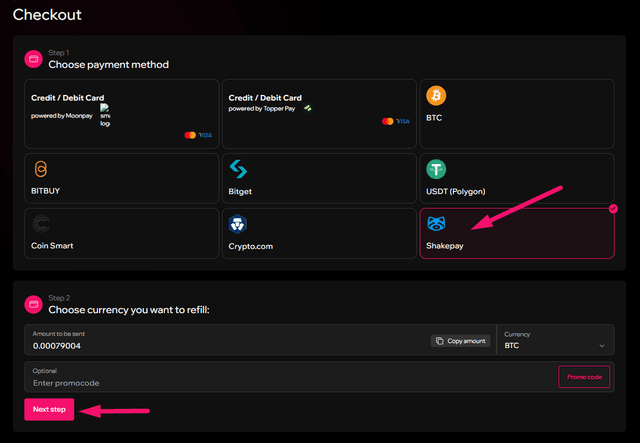This screenshot has height=443, width=640.
Task: Click the Bitget teal arrows logo
Action: pyautogui.click(x=238, y=169)
